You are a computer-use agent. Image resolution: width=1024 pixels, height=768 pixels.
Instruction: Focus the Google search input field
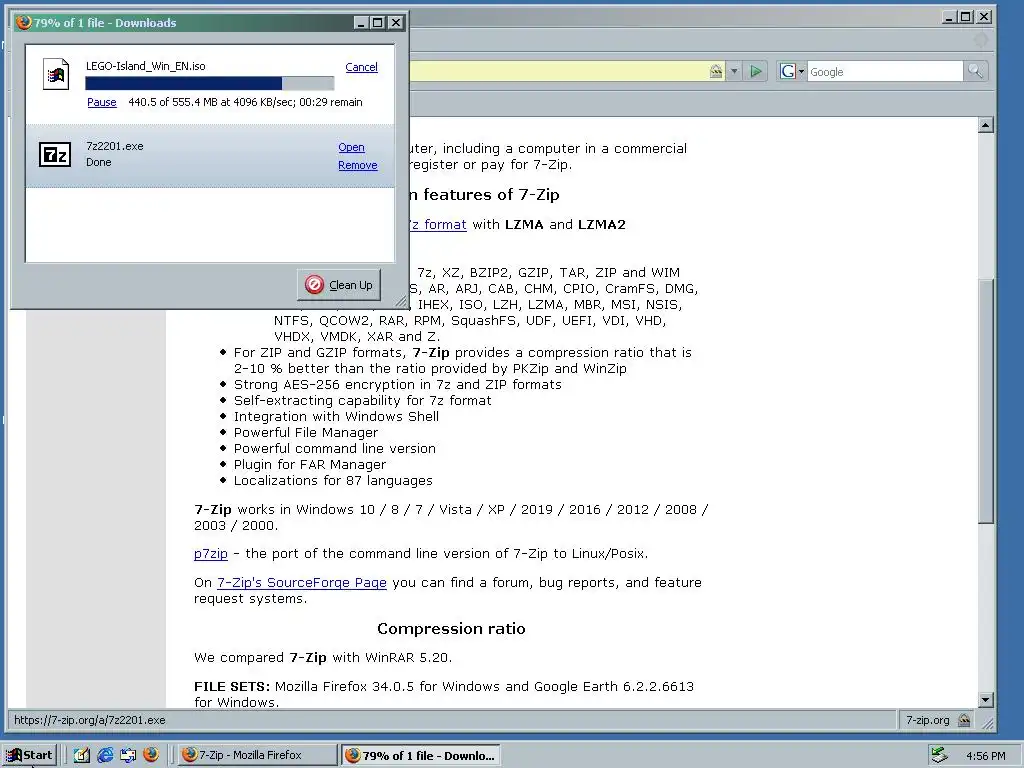tap(885, 71)
